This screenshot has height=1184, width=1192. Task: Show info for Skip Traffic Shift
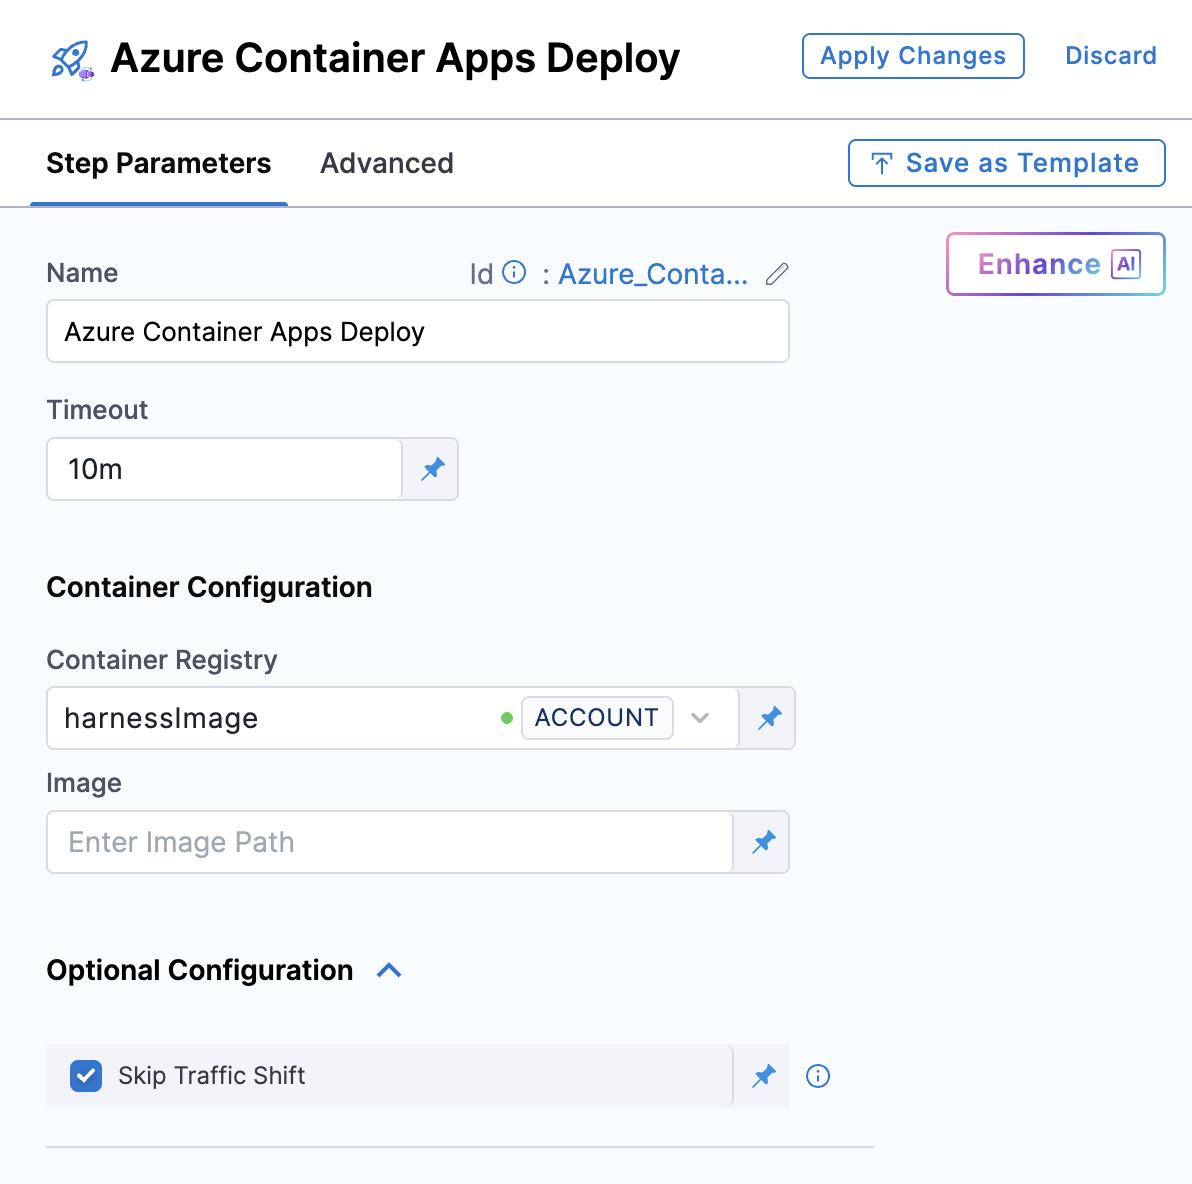point(818,1076)
